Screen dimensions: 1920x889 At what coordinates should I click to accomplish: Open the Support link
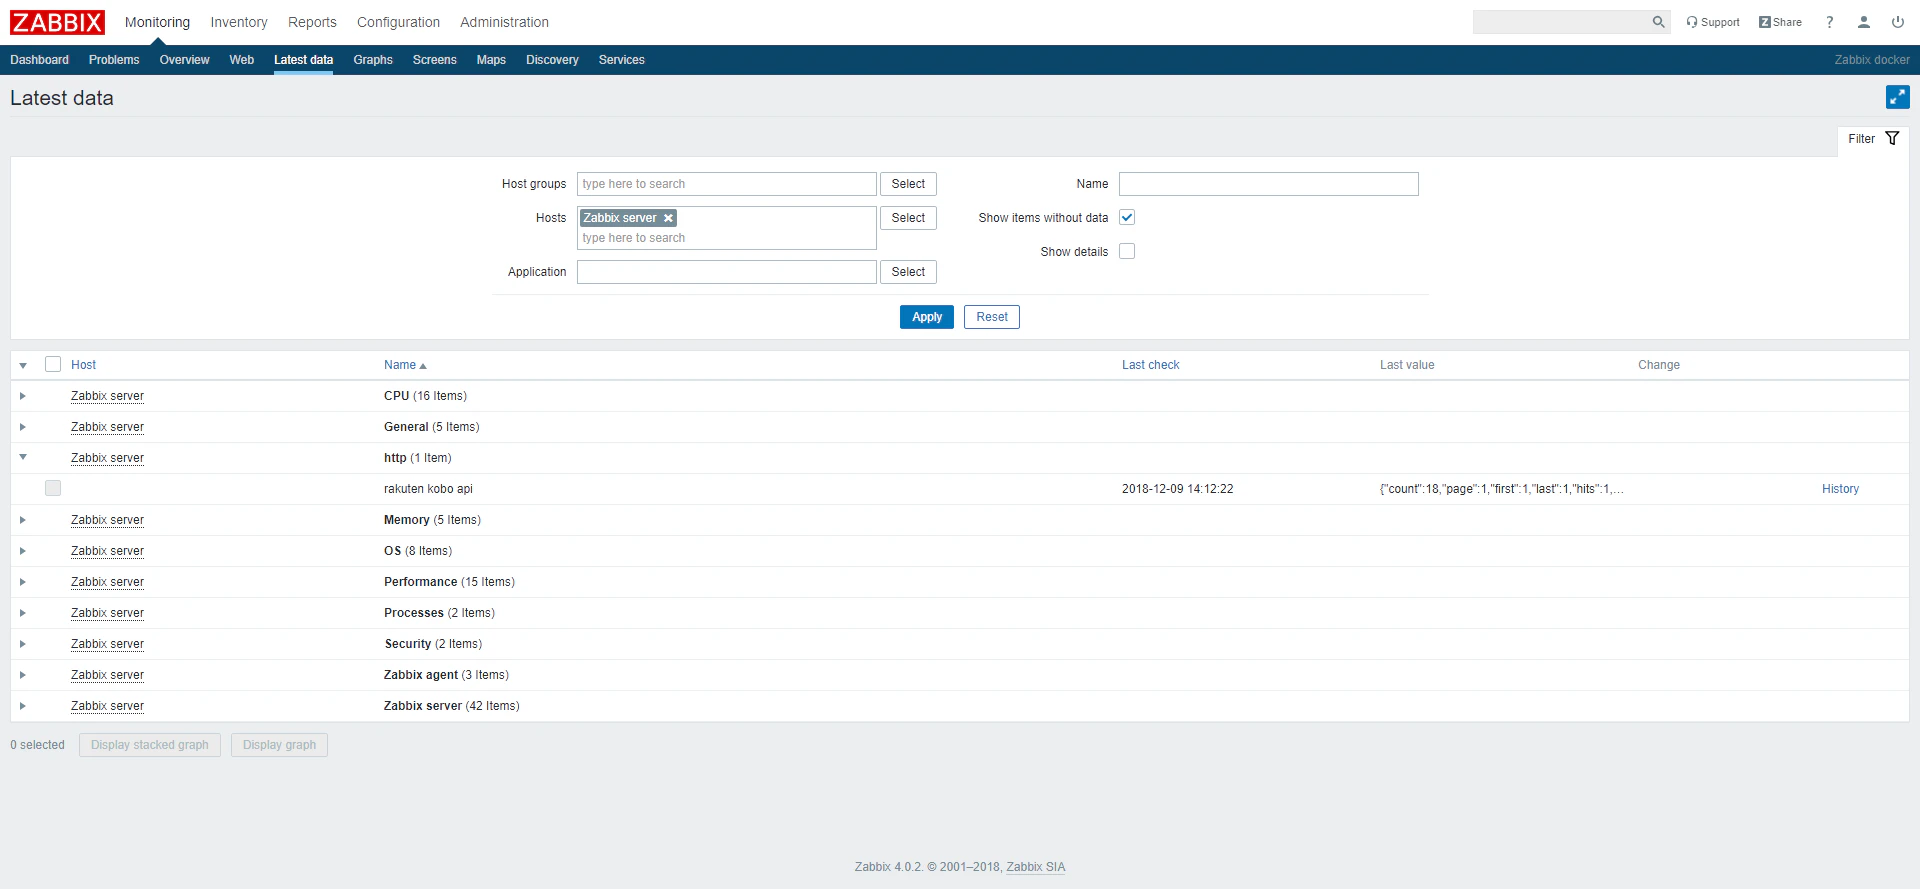pos(1713,22)
